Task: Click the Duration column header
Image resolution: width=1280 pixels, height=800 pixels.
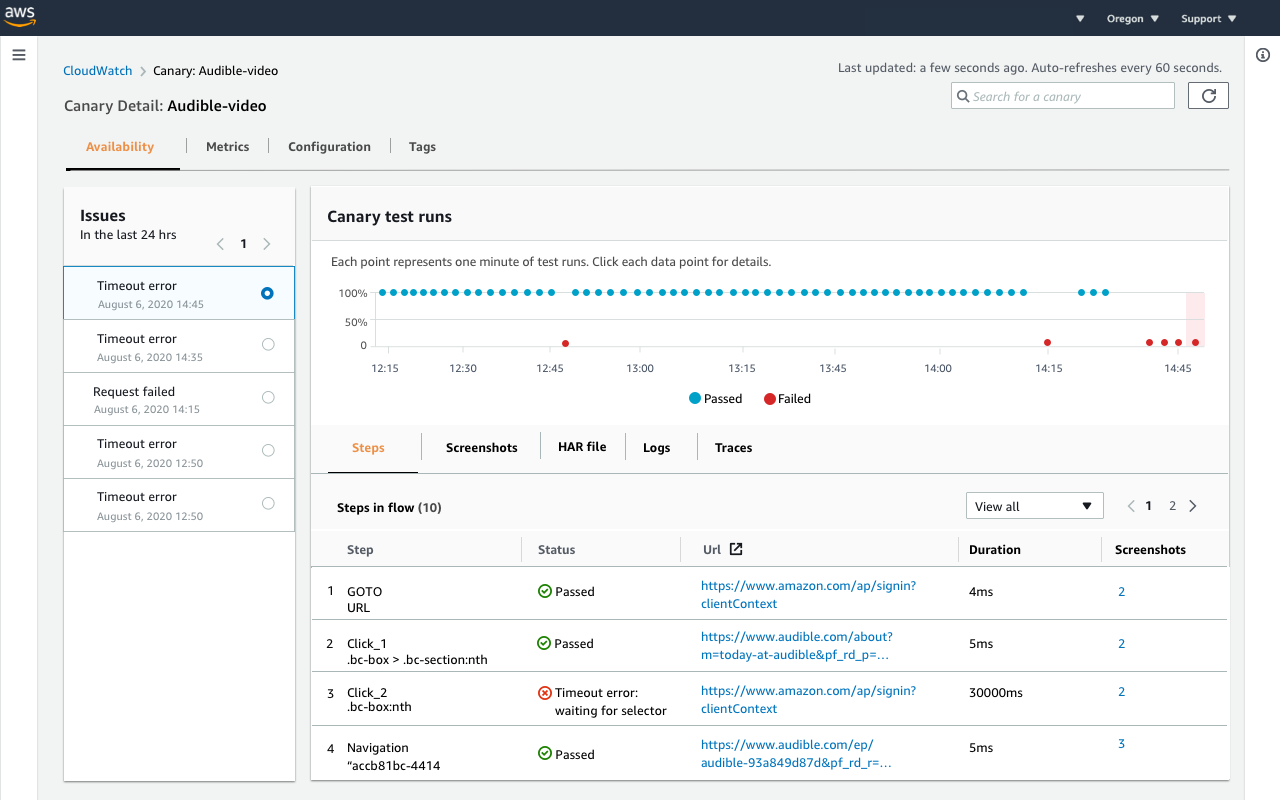Action: (x=995, y=549)
